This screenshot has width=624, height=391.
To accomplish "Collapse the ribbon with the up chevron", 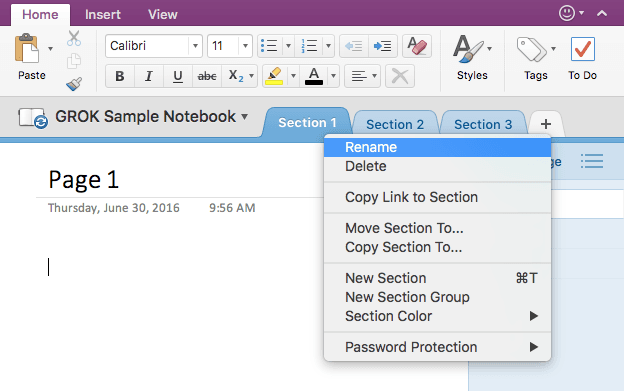I will (602, 14).
